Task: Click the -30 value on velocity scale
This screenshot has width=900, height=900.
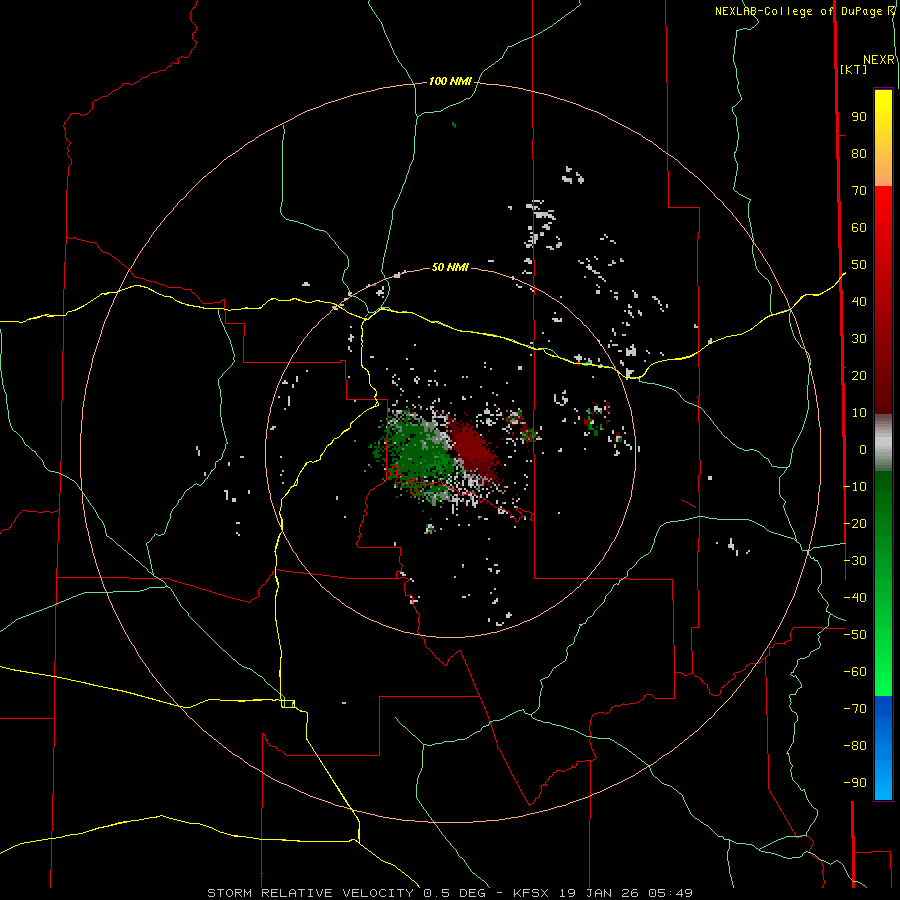Action: [855, 561]
